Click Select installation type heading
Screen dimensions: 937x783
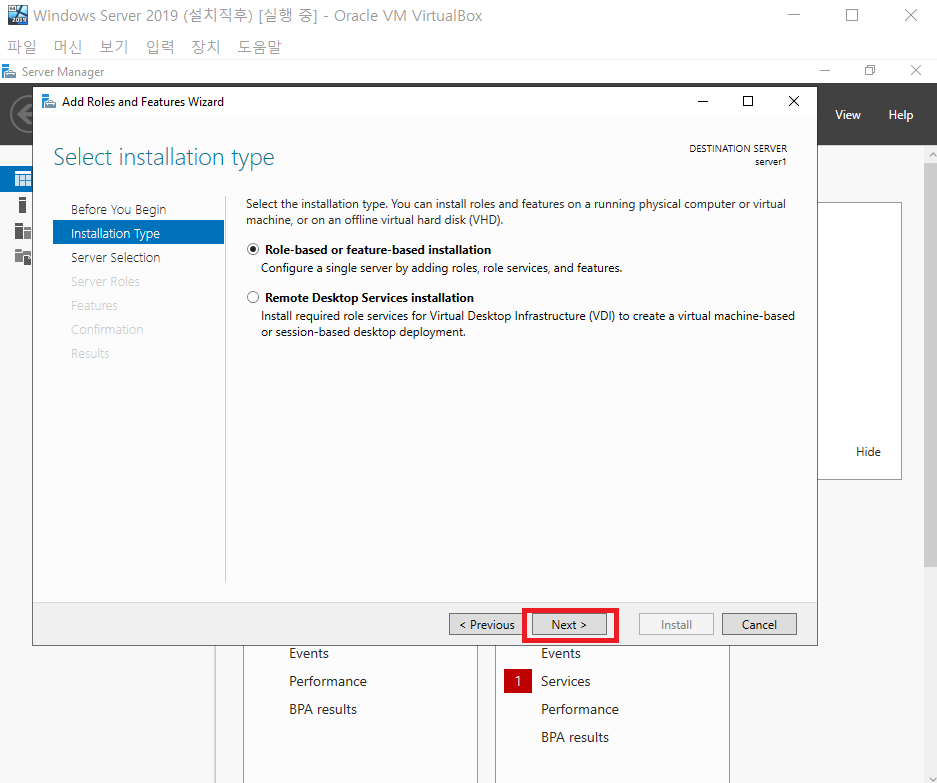coord(164,157)
